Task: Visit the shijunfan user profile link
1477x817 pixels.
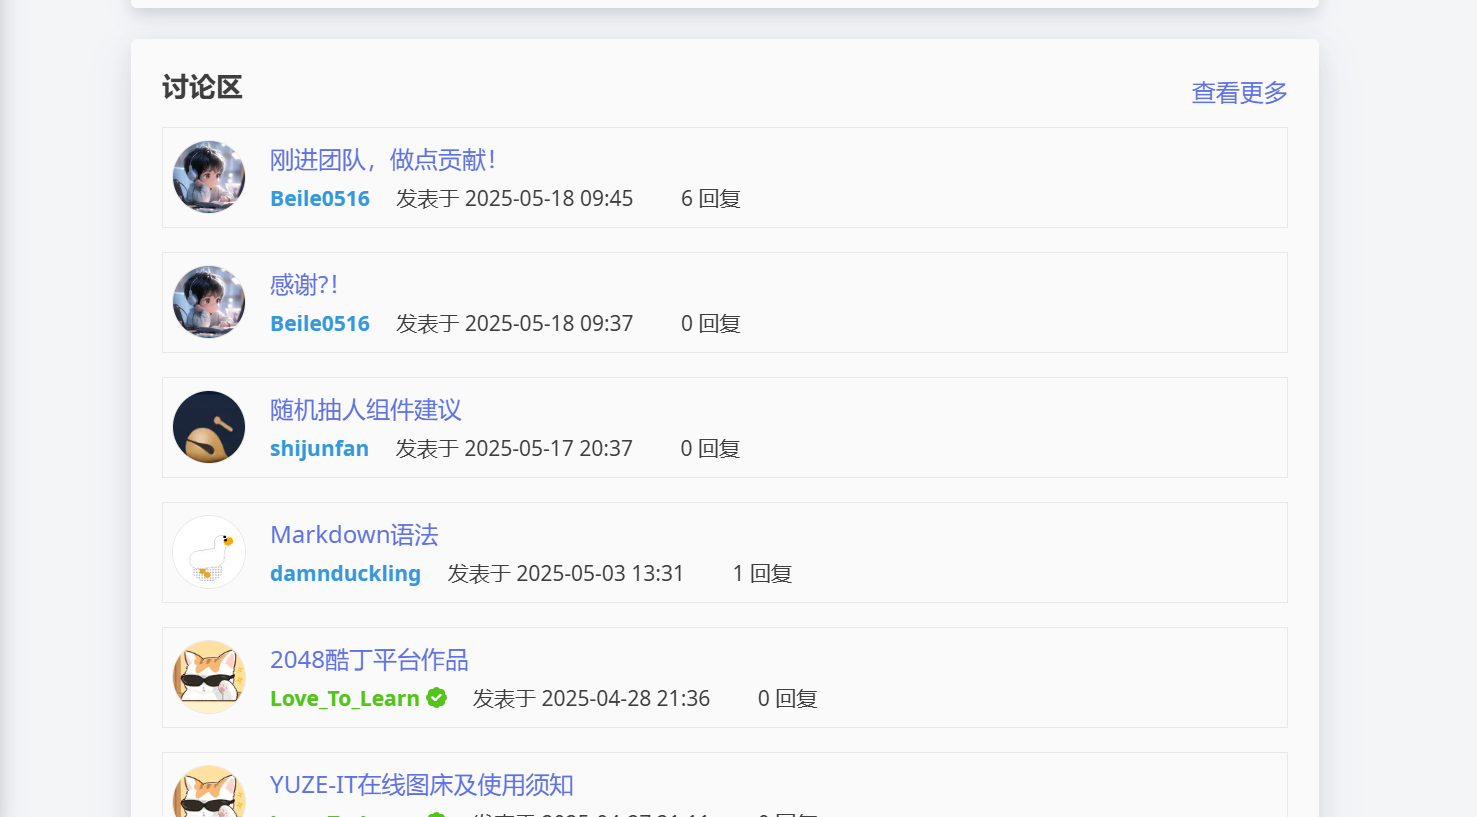Action: 319,449
